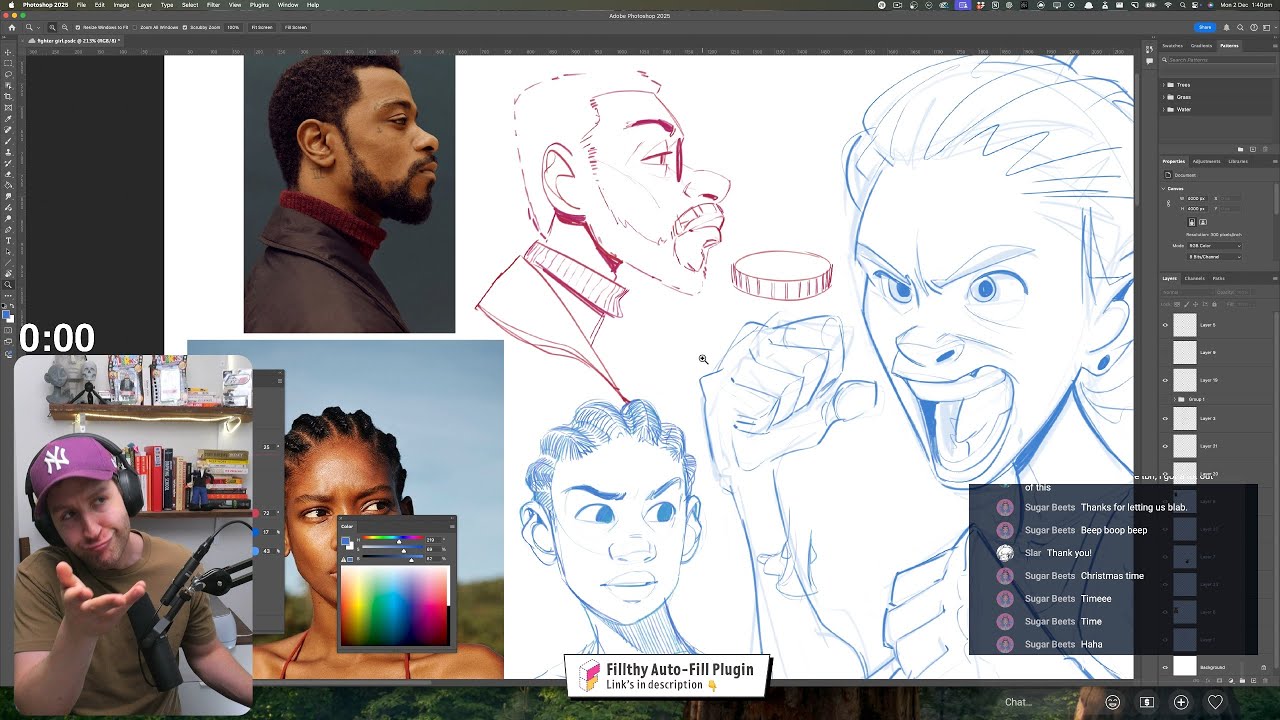The height and width of the screenshot is (720, 1280).
Task: Create new pattern group folder icon
Action: [x=1241, y=149]
